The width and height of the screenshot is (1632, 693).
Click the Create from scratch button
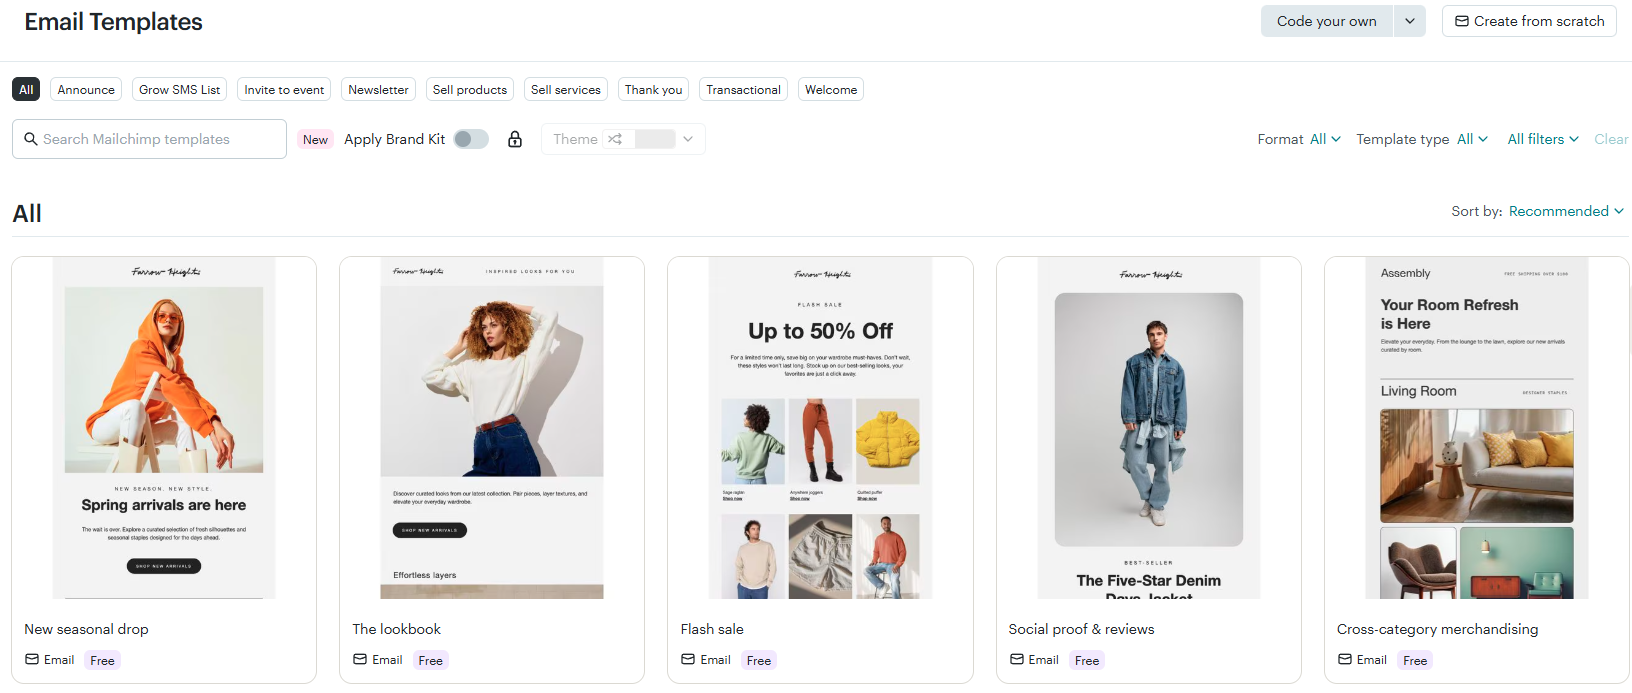(1529, 21)
